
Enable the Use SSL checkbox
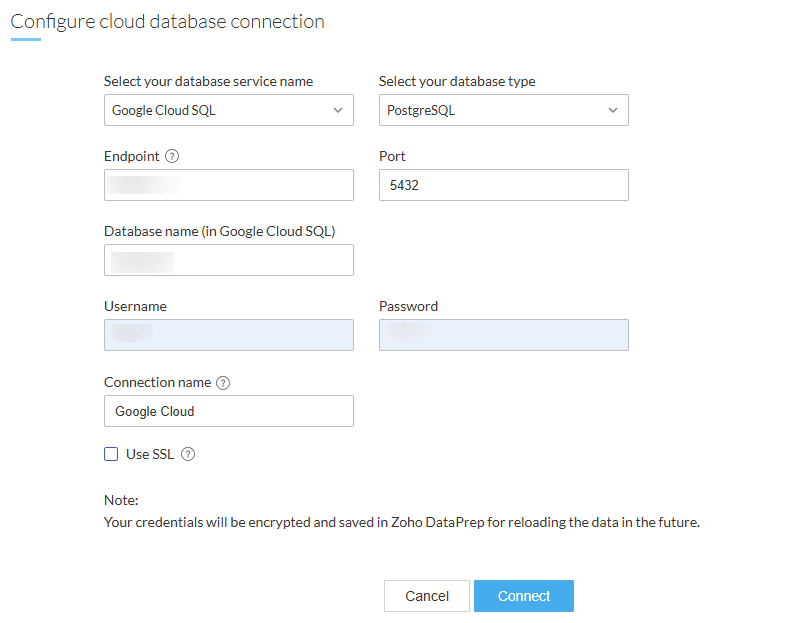click(111, 454)
